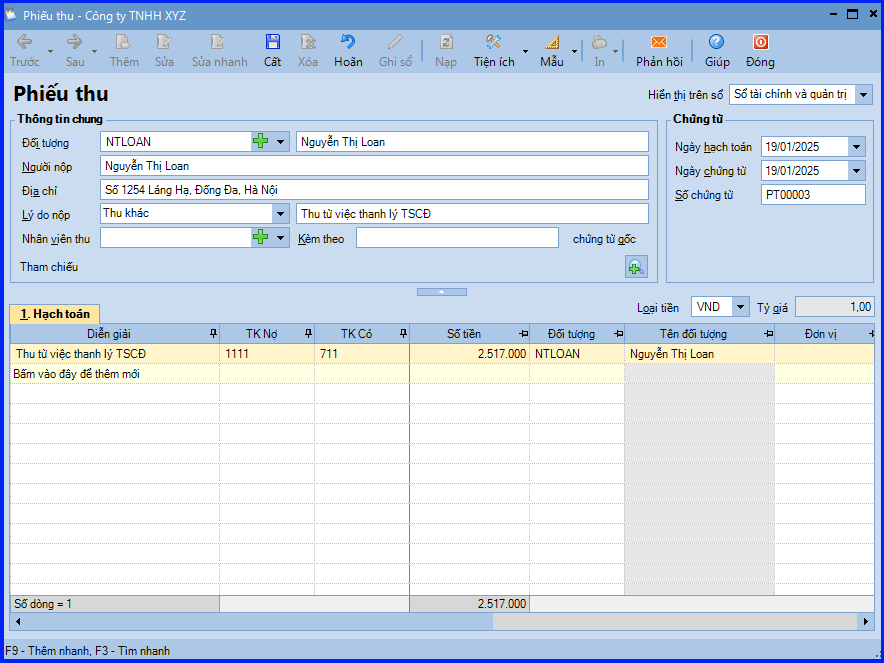
Task: Click the Sửa nhanh quick edit icon
Action: coord(219,51)
